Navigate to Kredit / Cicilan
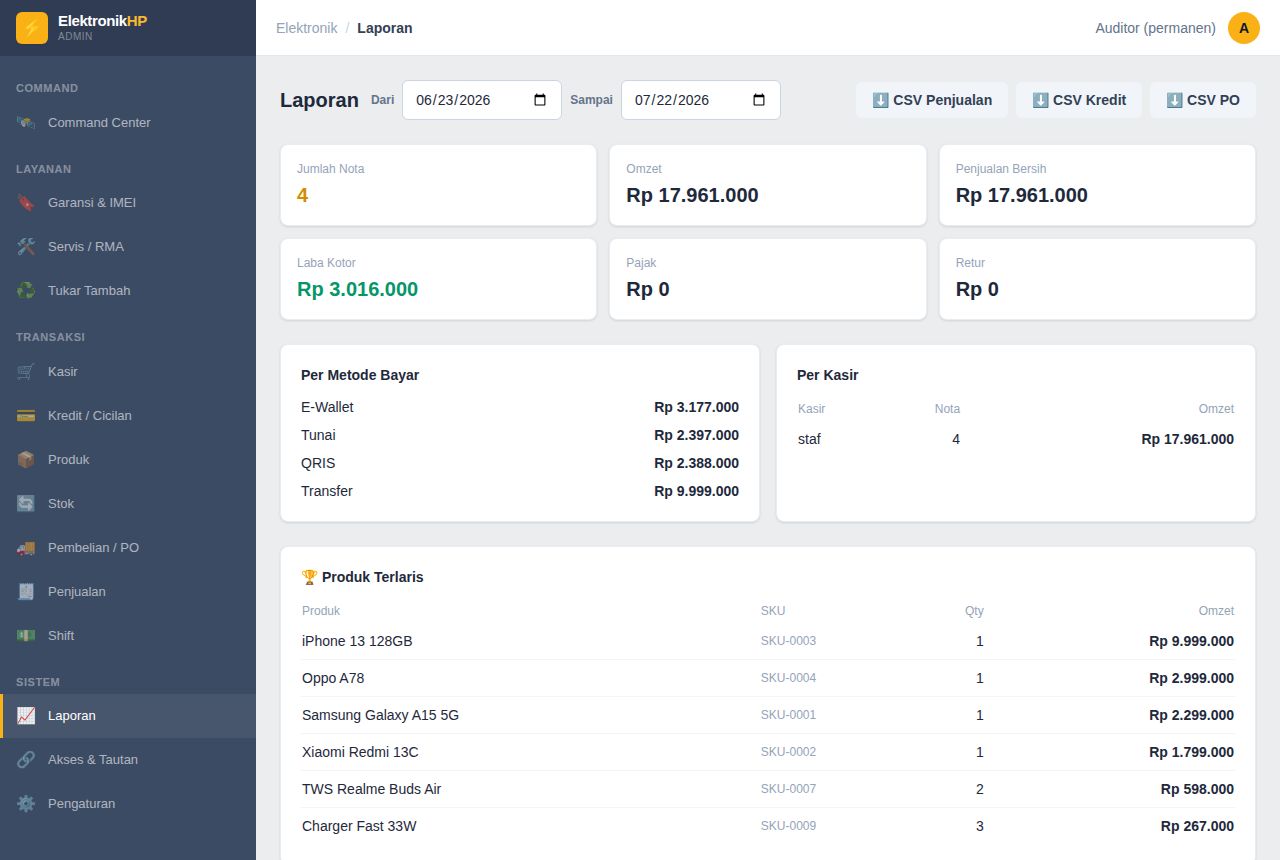The image size is (1280, 860). pos(128,415)
